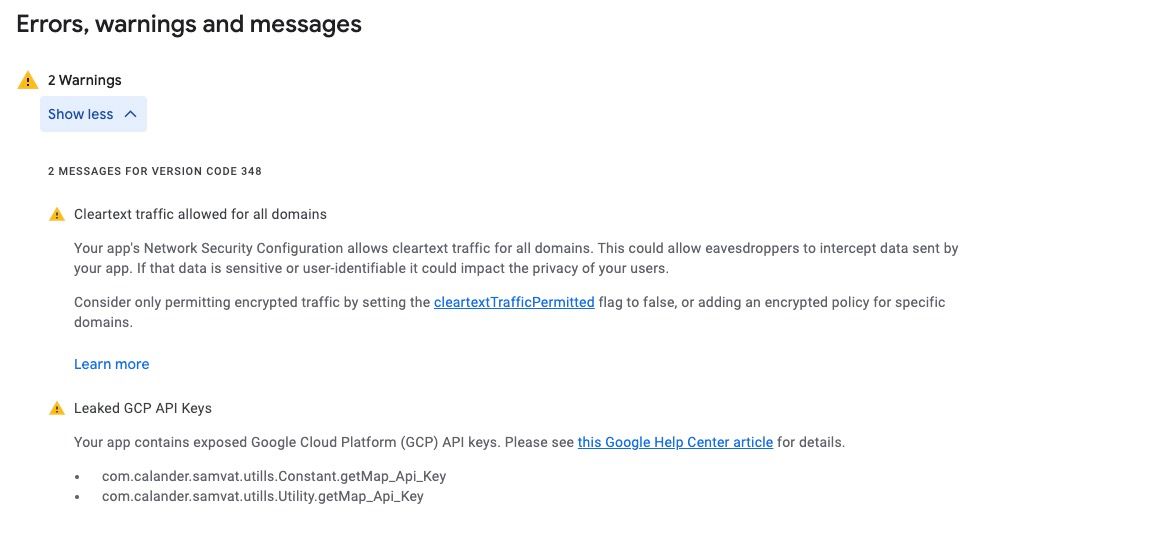Screen dimensions: 1159x534
Task: Click the bullet before Utility.getMap_Api_Key
Action: pos(78,497)
